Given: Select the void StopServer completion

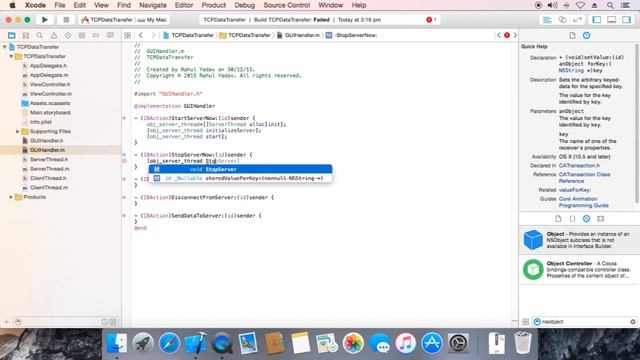Looking at the screenshot, I should click(240, 169).
